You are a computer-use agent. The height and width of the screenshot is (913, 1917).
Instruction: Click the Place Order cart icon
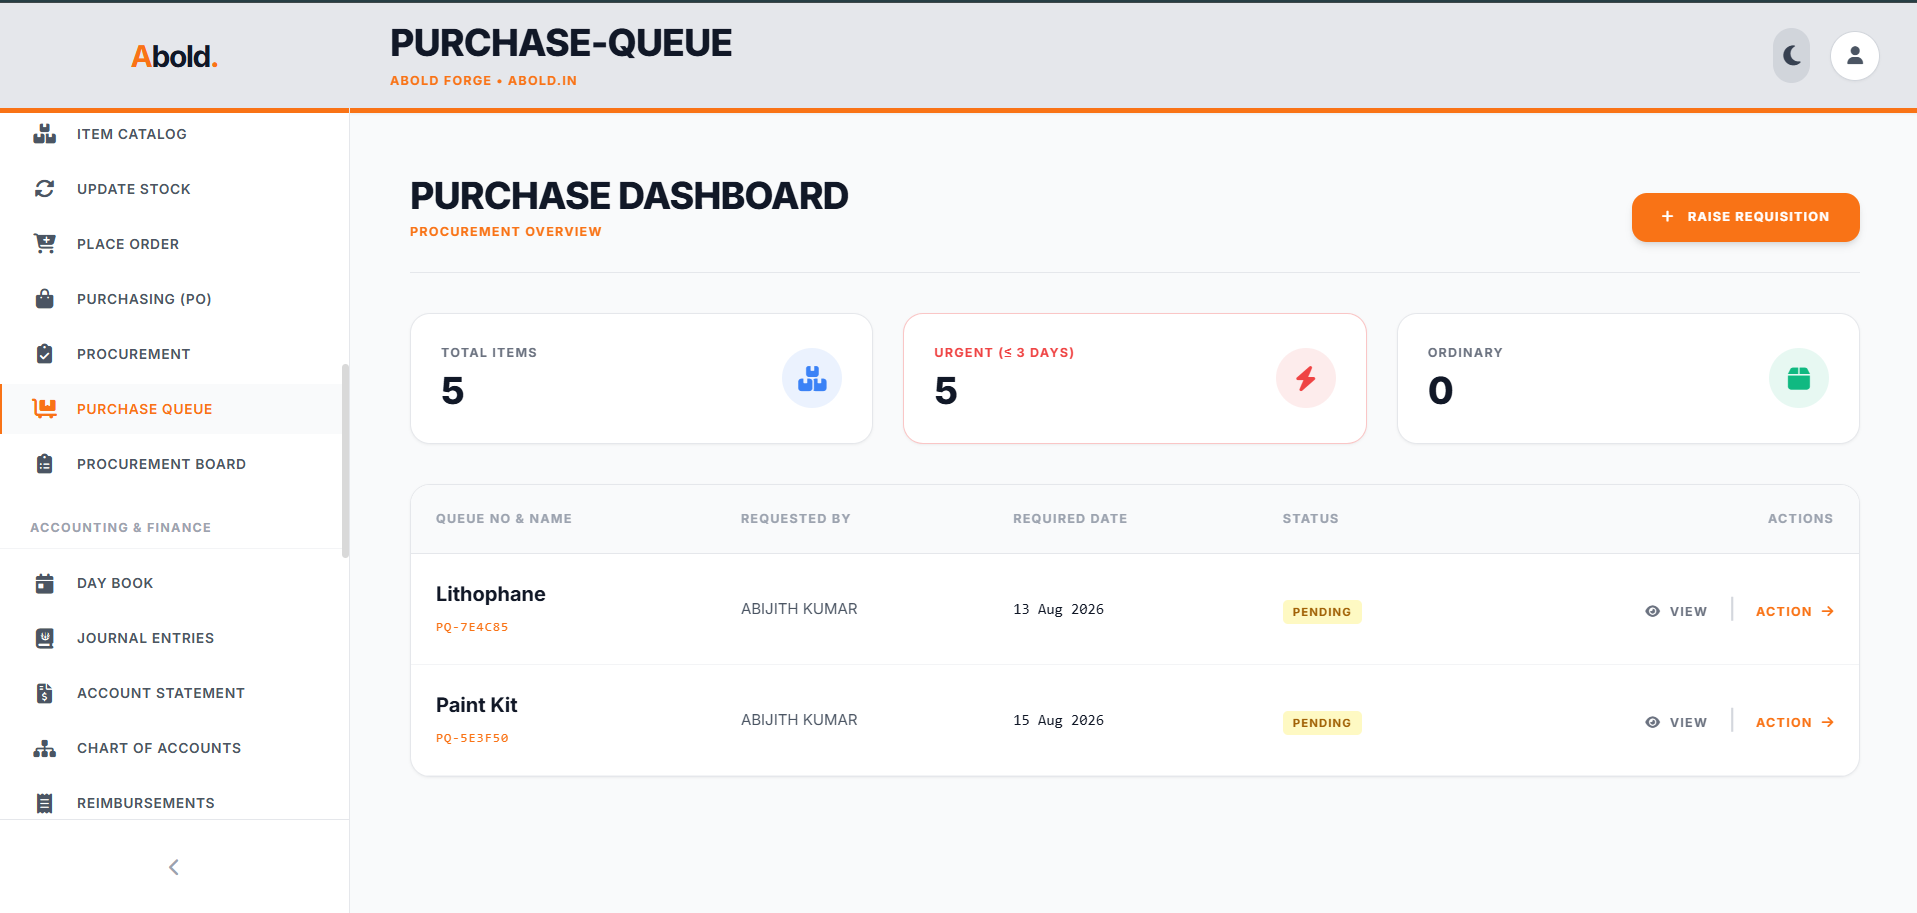click(44, 244)
